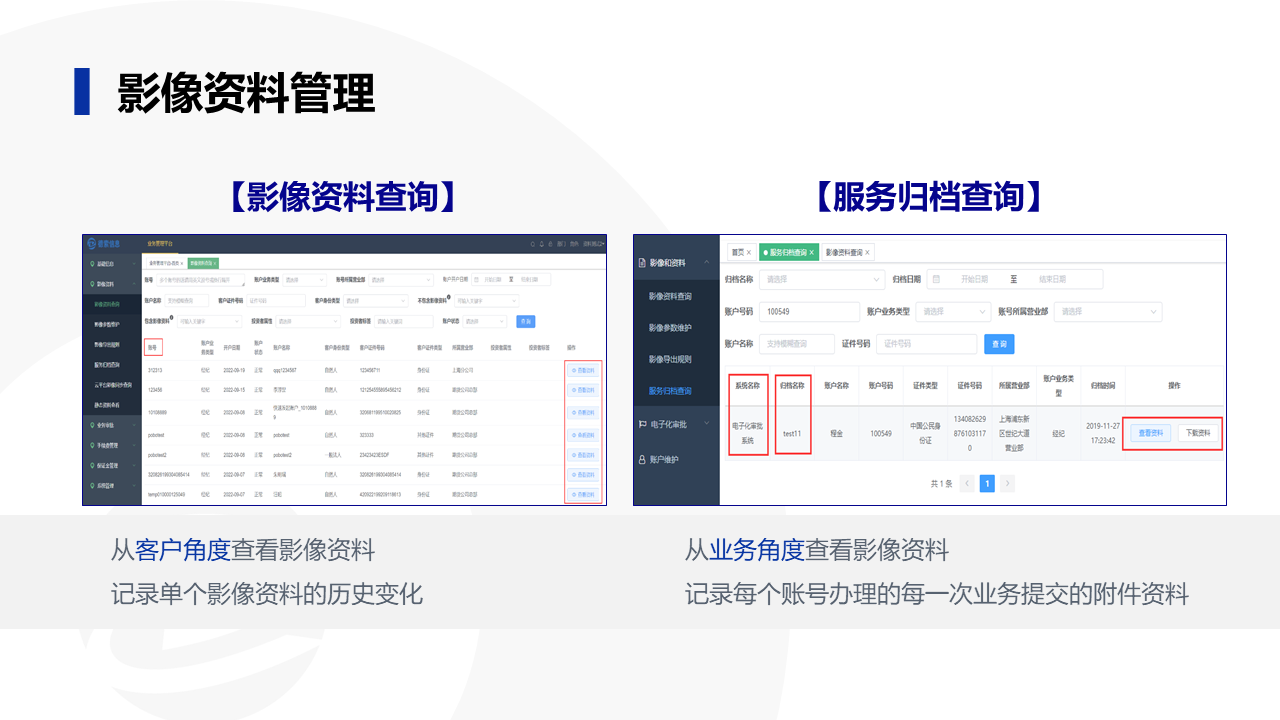This screenshot has width=1280, height=720.
Task: Click the calendar icon in 归档日期 field
Action: click(x=936, y=279)
